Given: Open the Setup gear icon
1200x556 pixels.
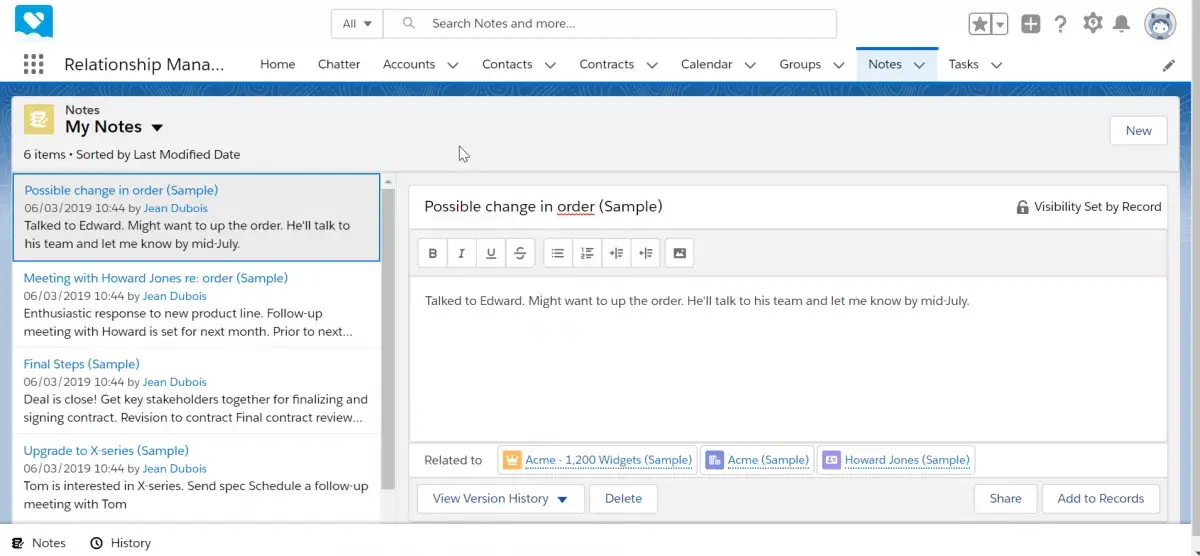Looking at the screenshot, I should [x=1092, y=23].
